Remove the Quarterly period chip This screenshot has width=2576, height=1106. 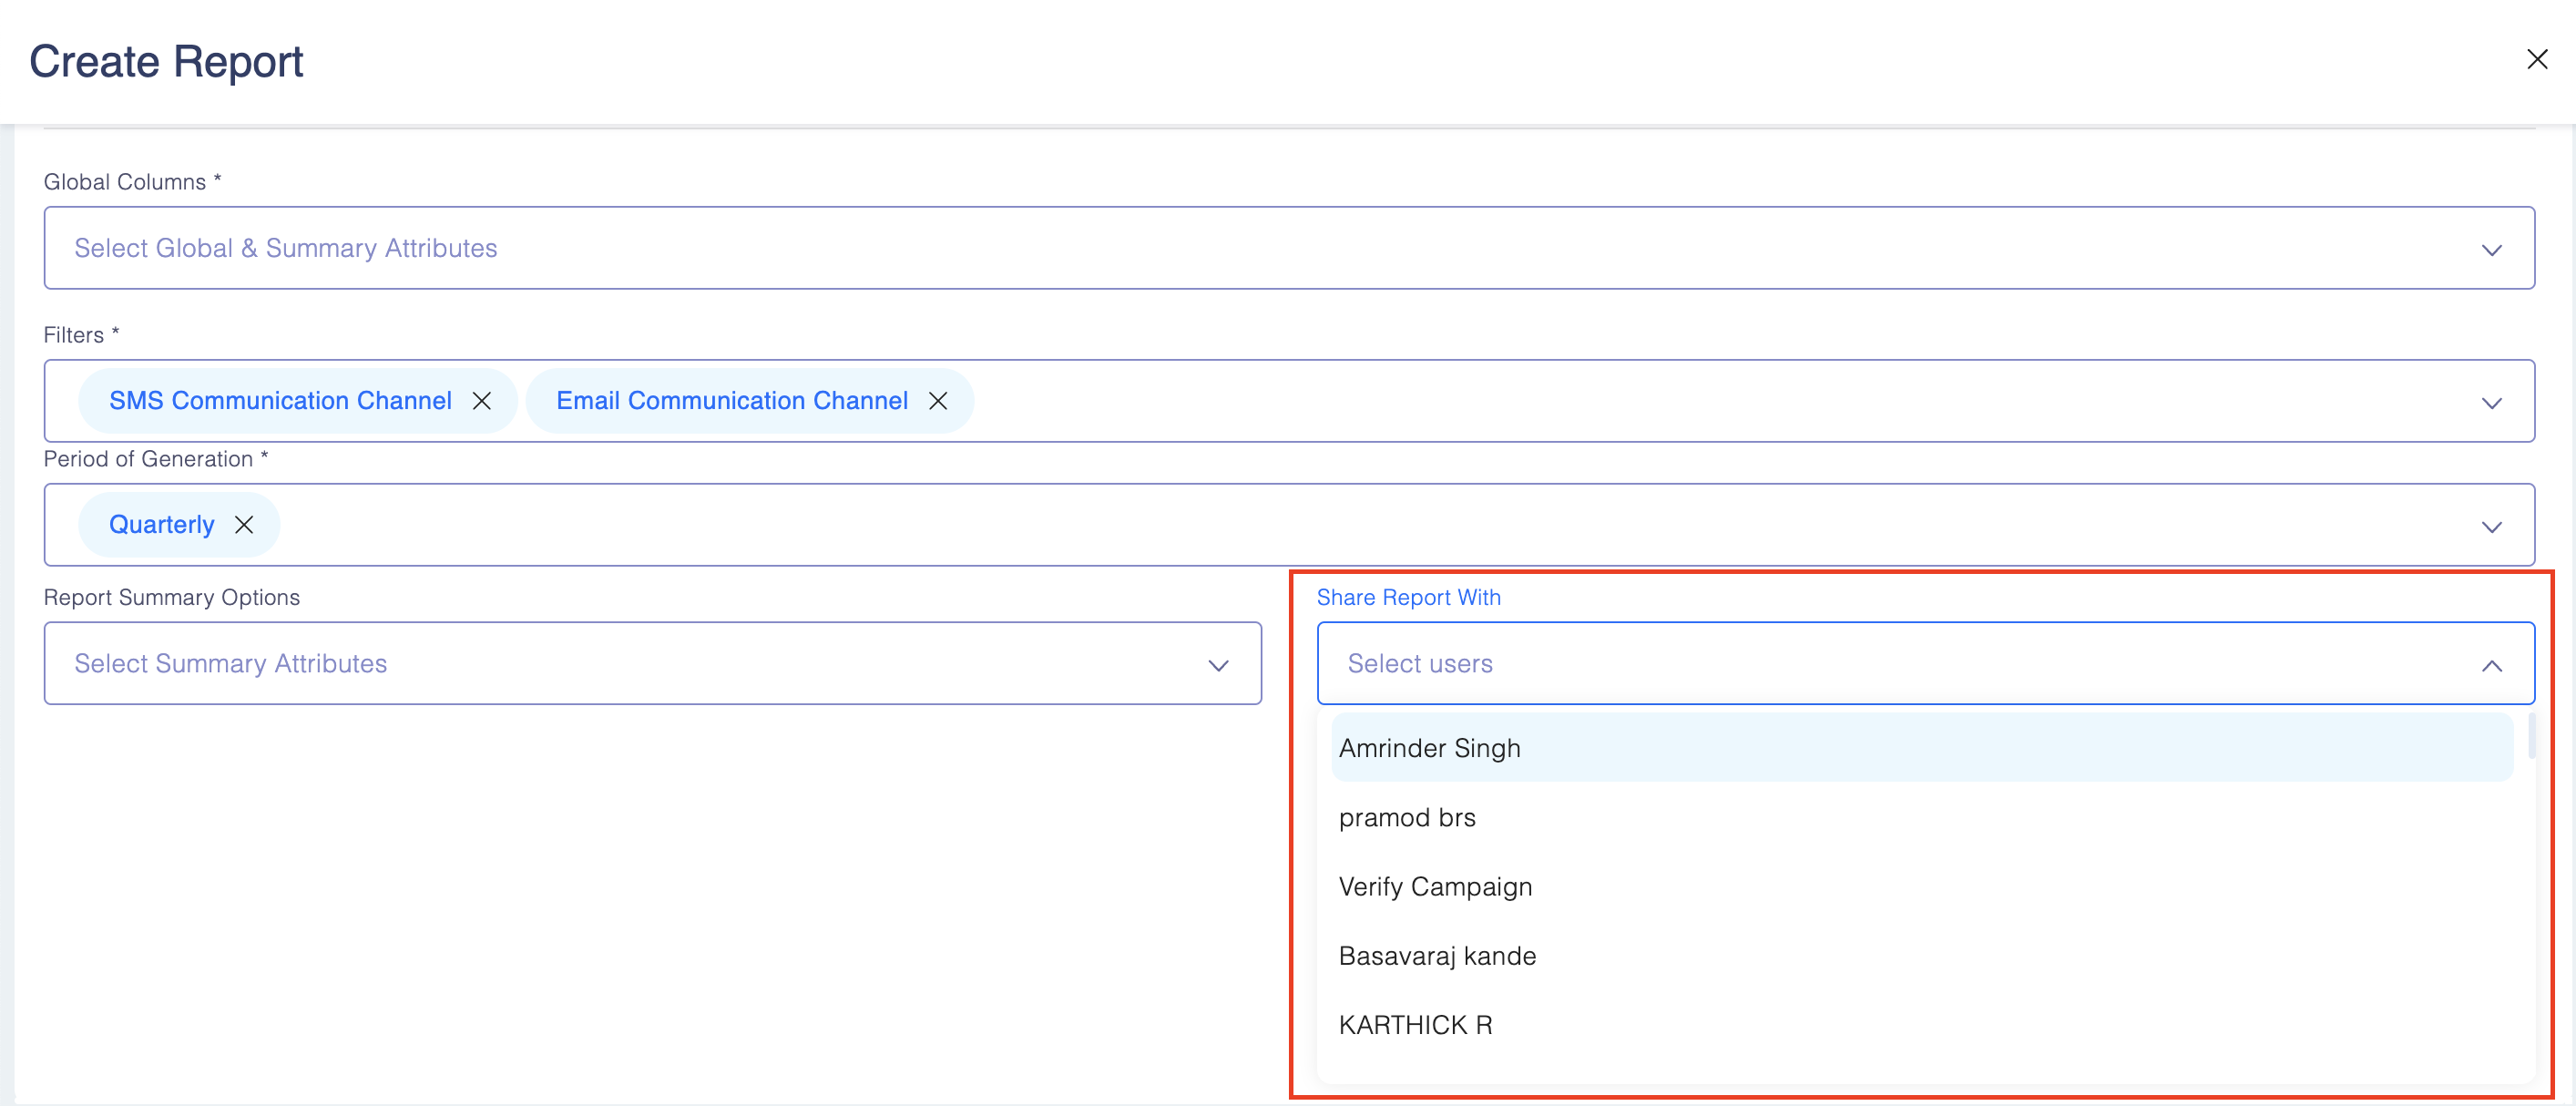[244, 525]
